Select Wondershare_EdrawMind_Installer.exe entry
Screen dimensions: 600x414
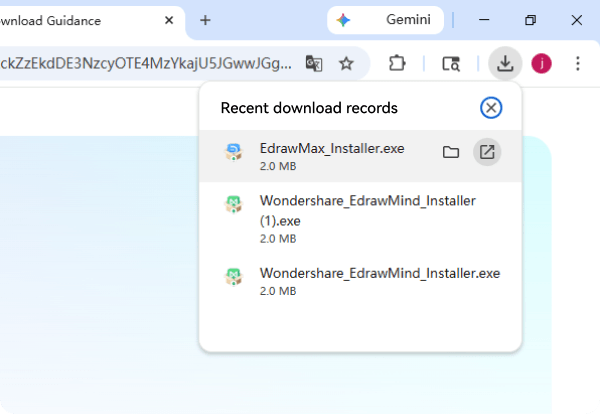[360, 281]
